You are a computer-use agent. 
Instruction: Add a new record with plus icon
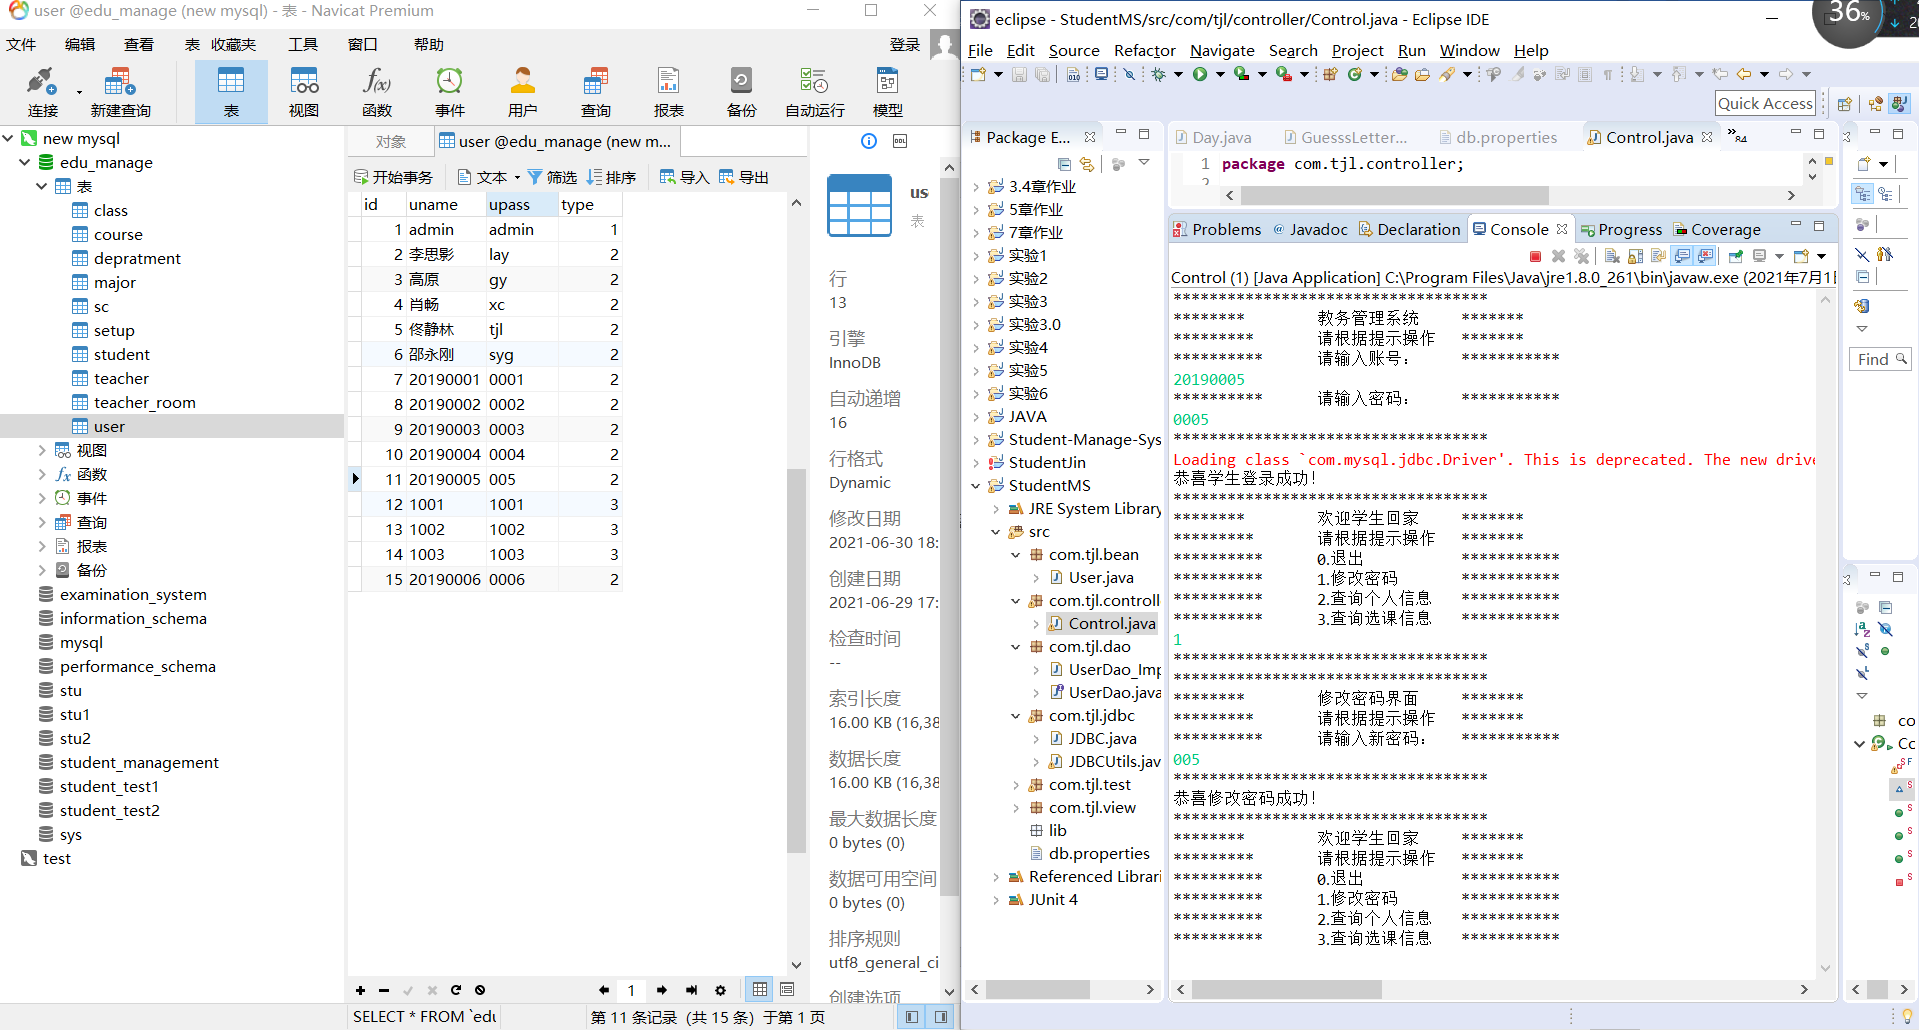360,990
